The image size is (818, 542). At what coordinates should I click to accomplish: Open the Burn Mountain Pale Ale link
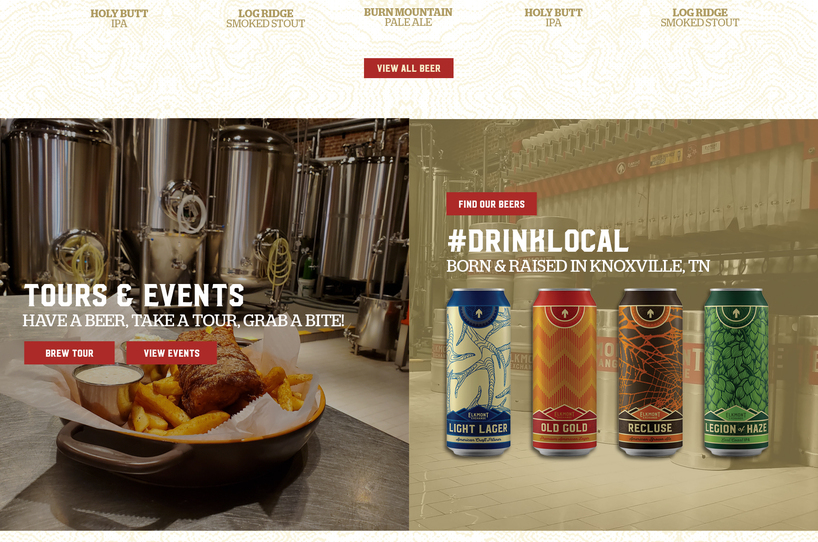[x=408, y=17]
